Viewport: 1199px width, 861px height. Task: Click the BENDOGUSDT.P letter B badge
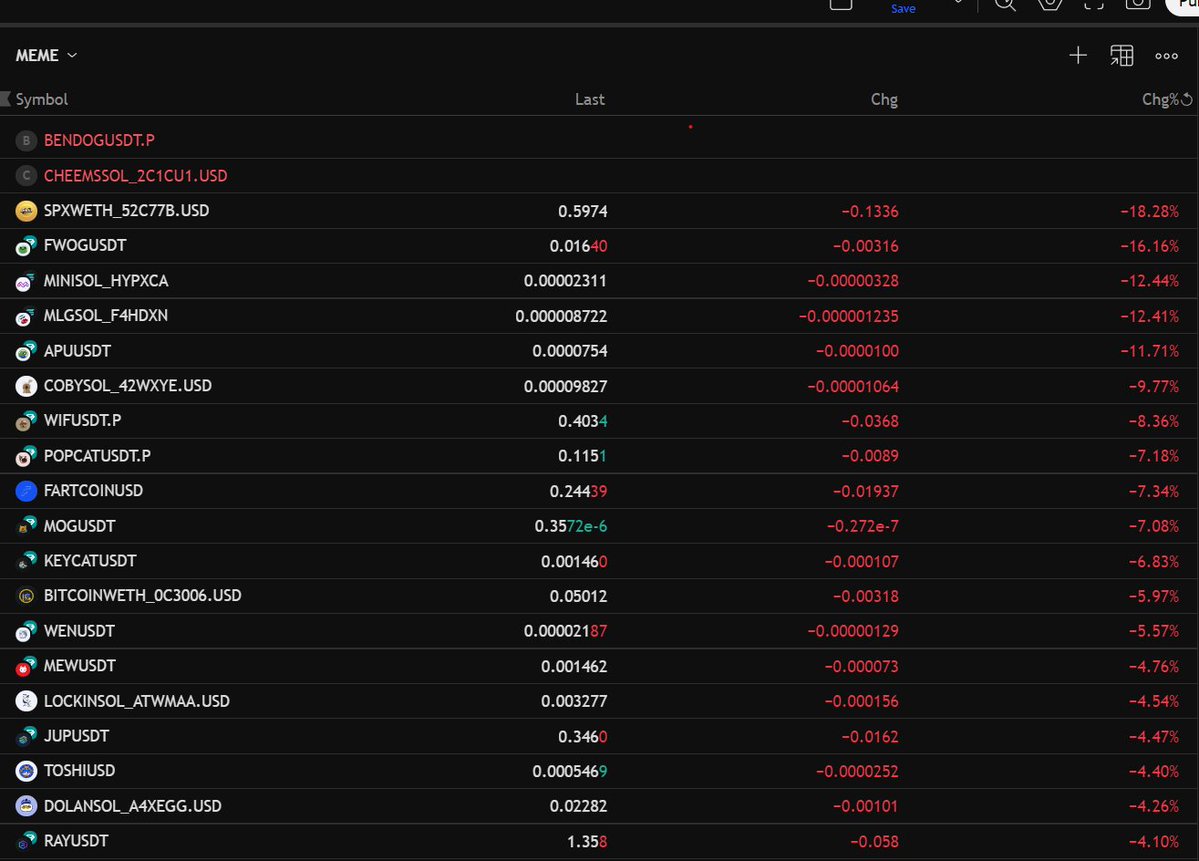(27, 141)
